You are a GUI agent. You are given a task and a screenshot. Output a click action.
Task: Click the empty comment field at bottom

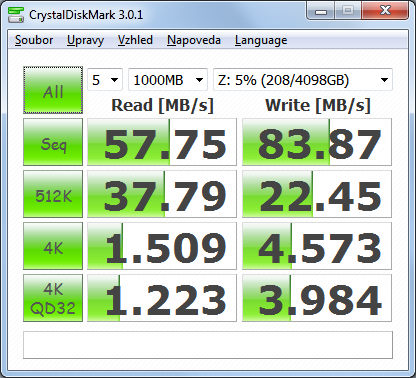coord(208,345)
